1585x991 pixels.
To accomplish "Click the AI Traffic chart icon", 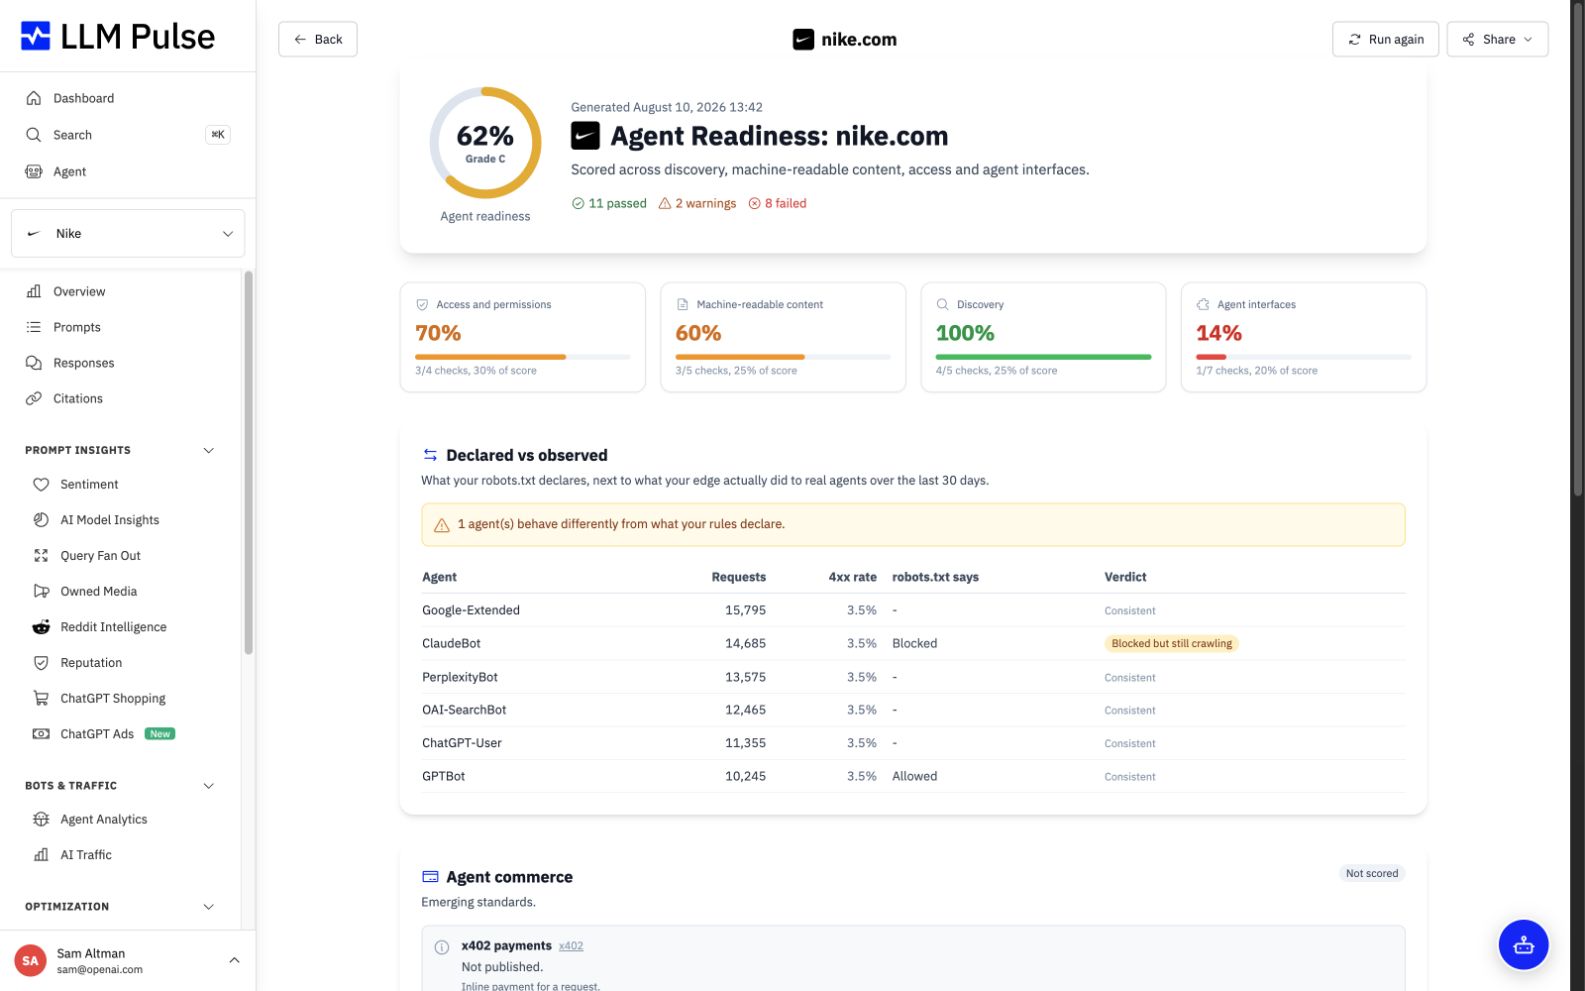I will click(41, 855).
